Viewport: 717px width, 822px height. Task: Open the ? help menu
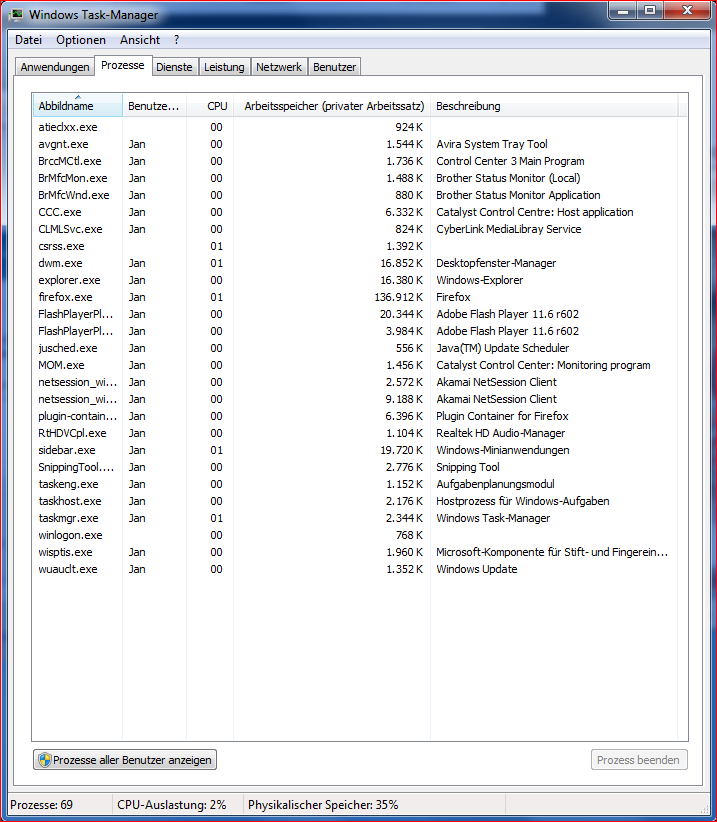177,40
